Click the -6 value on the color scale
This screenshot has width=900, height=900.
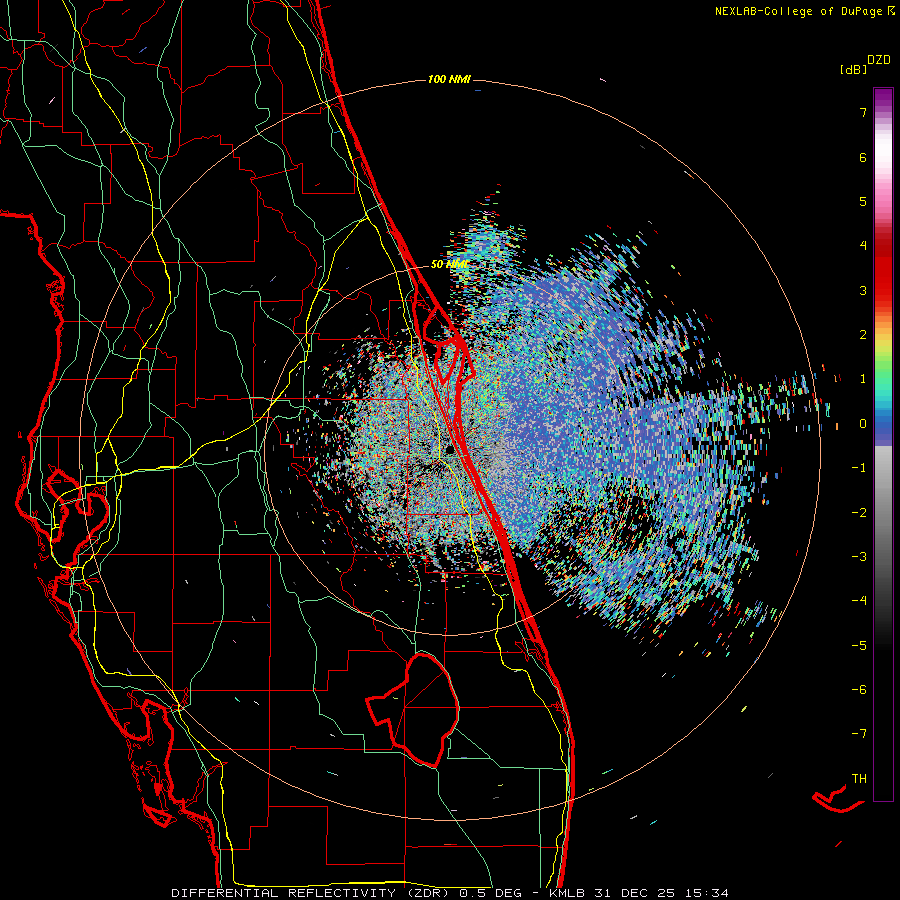pyautogui.click(x=859, y=690)
